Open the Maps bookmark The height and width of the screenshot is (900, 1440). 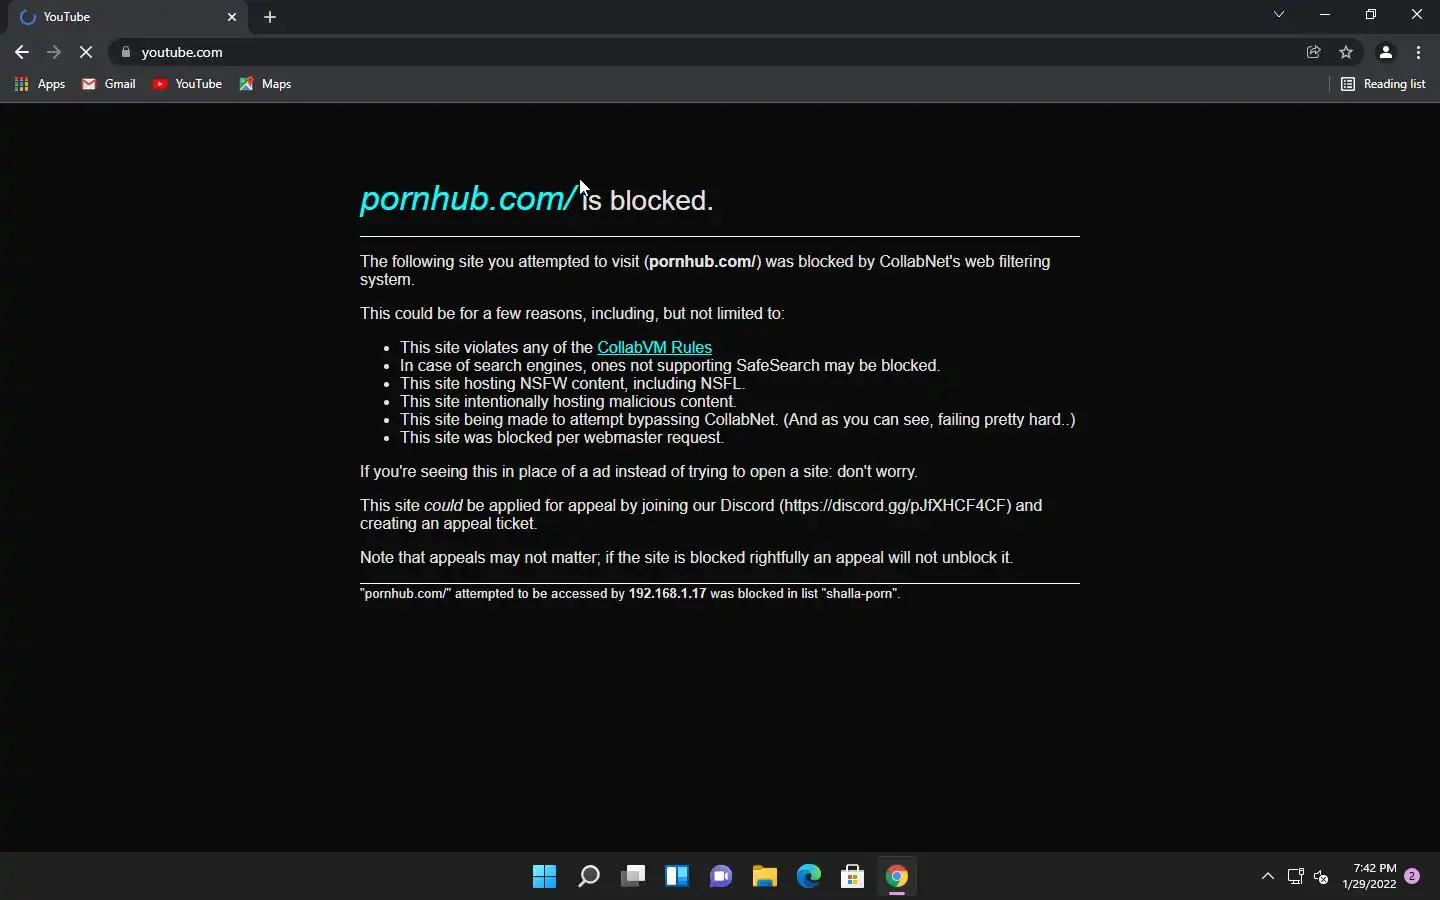tap(265, 84)
